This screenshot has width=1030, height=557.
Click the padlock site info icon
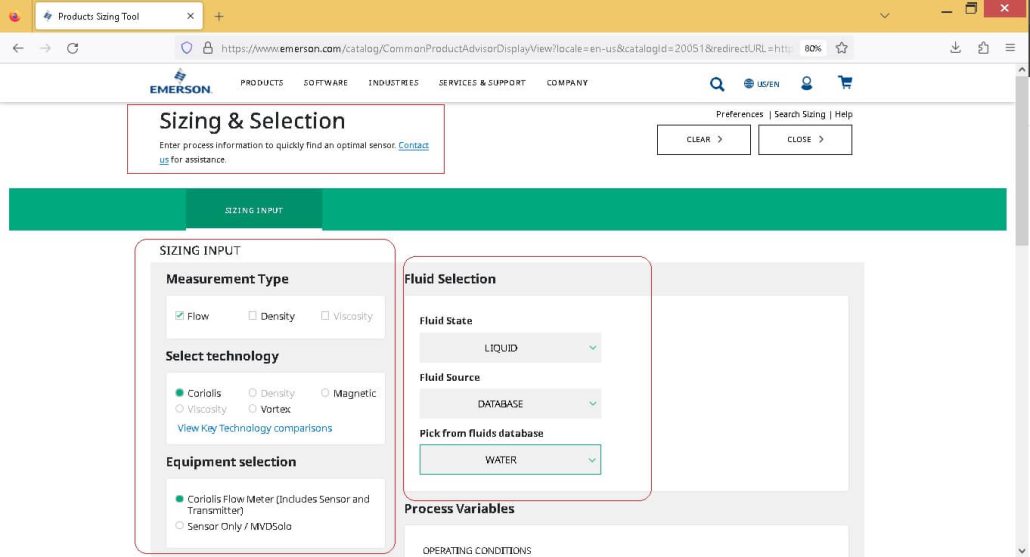click(x=208, y=48)
